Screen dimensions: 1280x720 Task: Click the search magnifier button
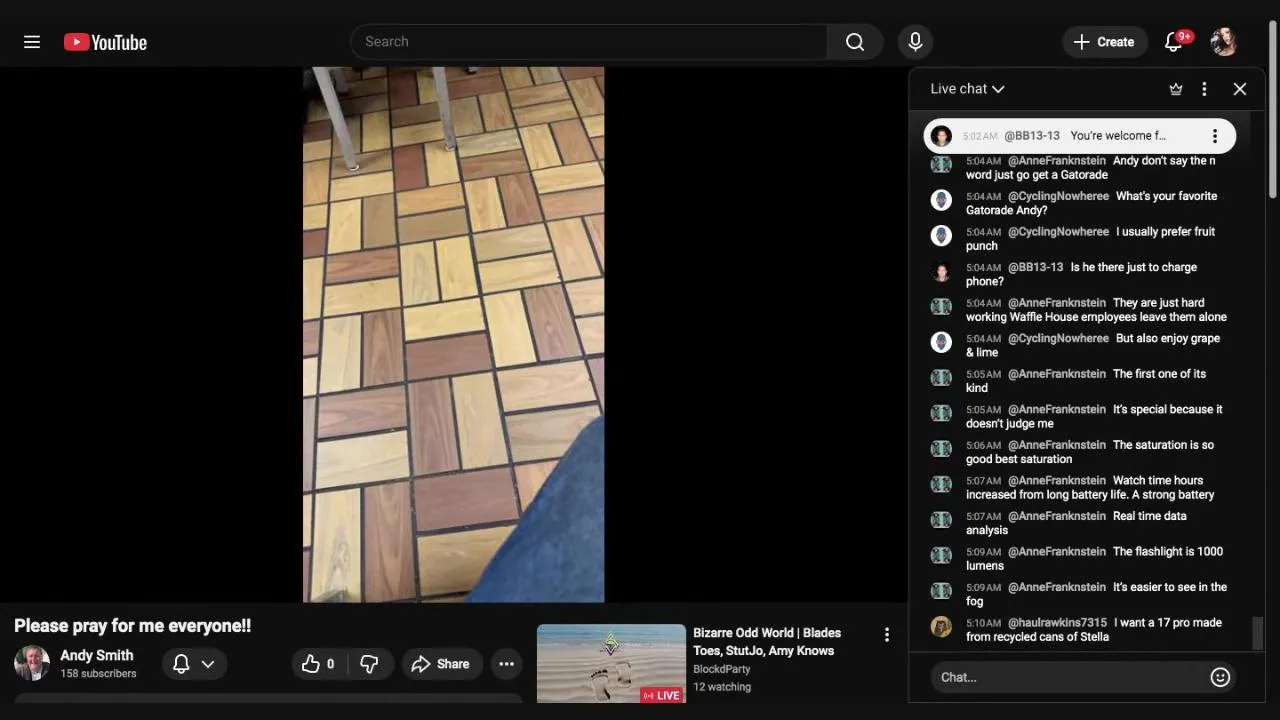tap(855, 42)
